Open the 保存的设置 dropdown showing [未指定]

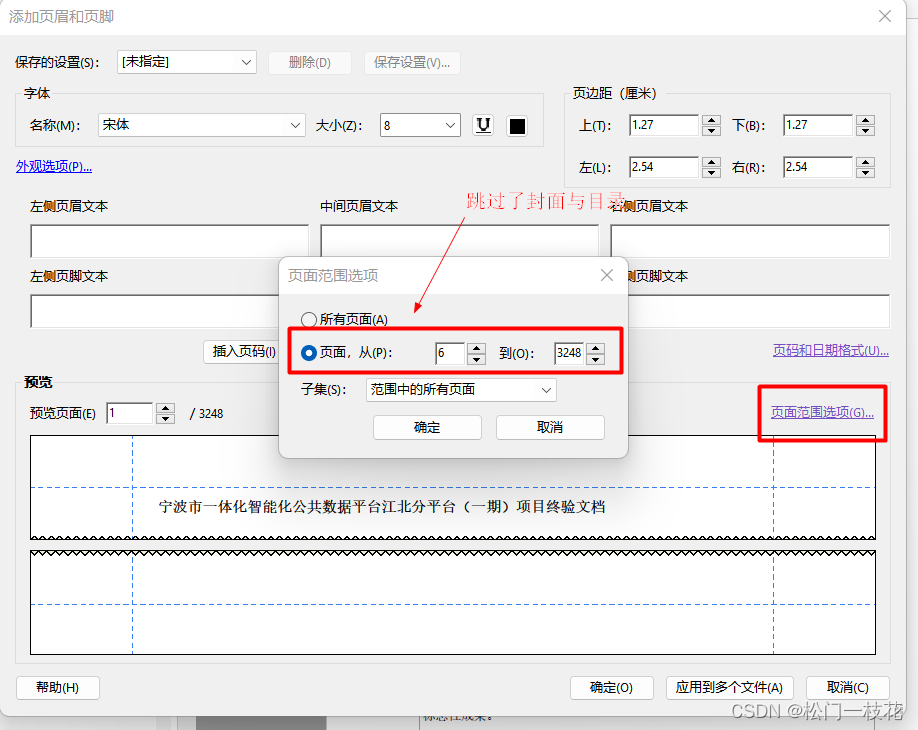click(187, 62)
